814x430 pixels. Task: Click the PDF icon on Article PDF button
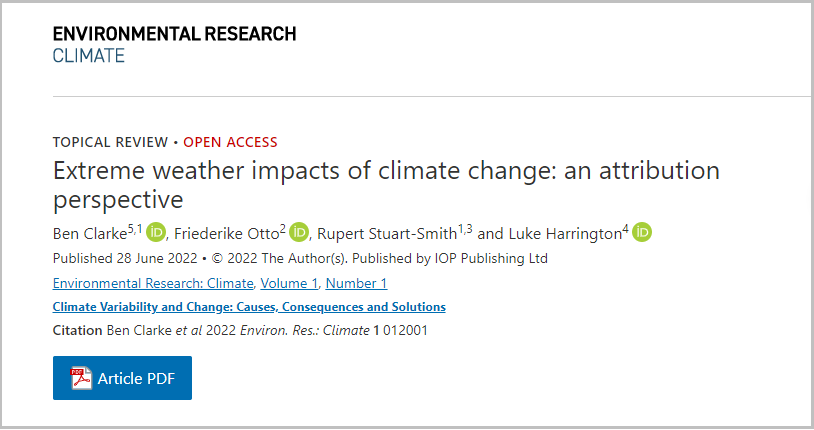coord(81,378)
